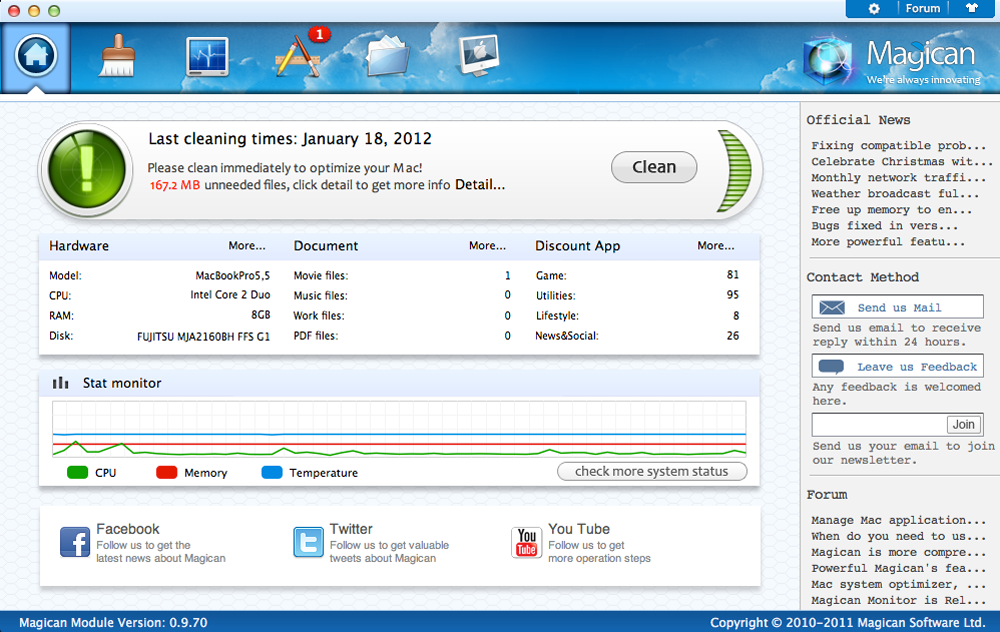
Task: Click the red Memory legend swatch
Action: pyautogui.click(x=166, y=473)
